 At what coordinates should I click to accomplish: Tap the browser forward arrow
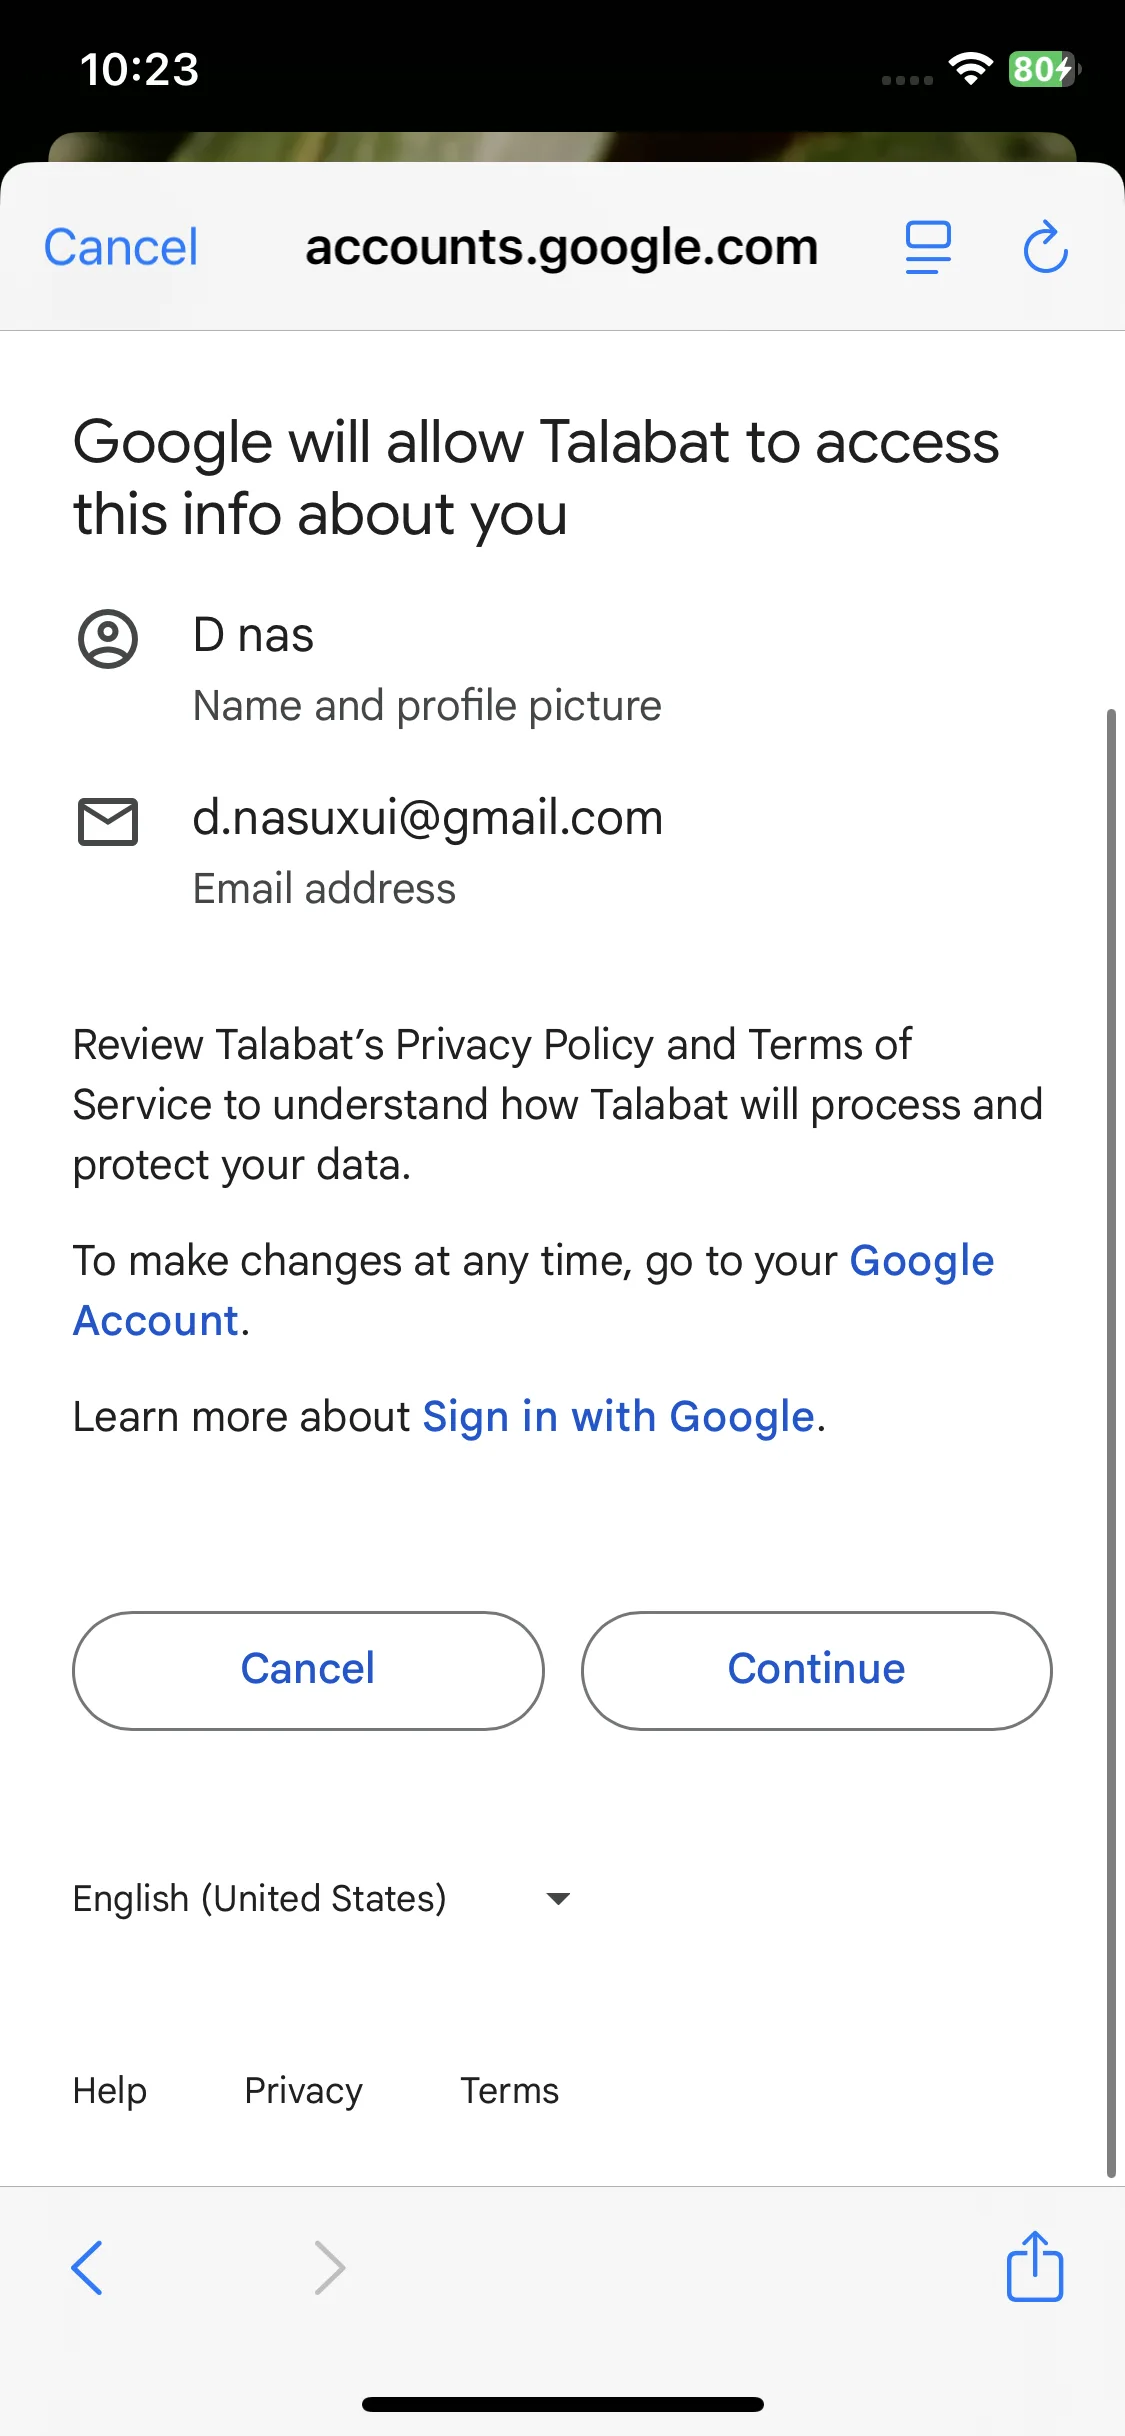329,2267
